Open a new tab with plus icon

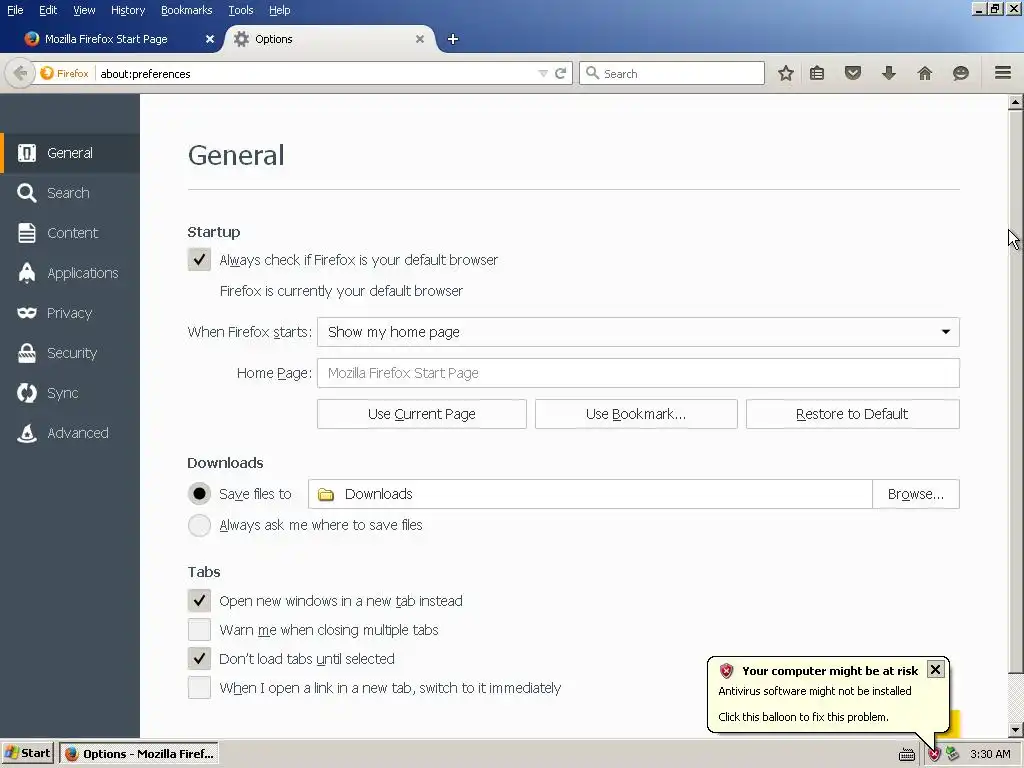coord(453,39)
